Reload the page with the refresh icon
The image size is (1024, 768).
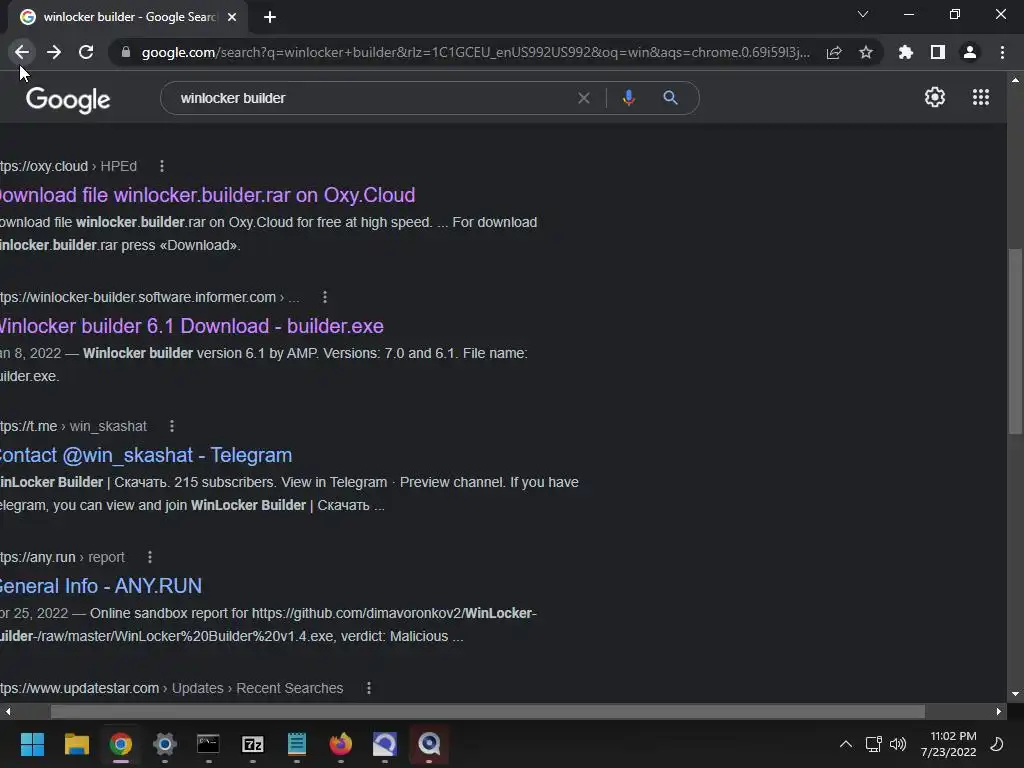(x=86, y=52)
